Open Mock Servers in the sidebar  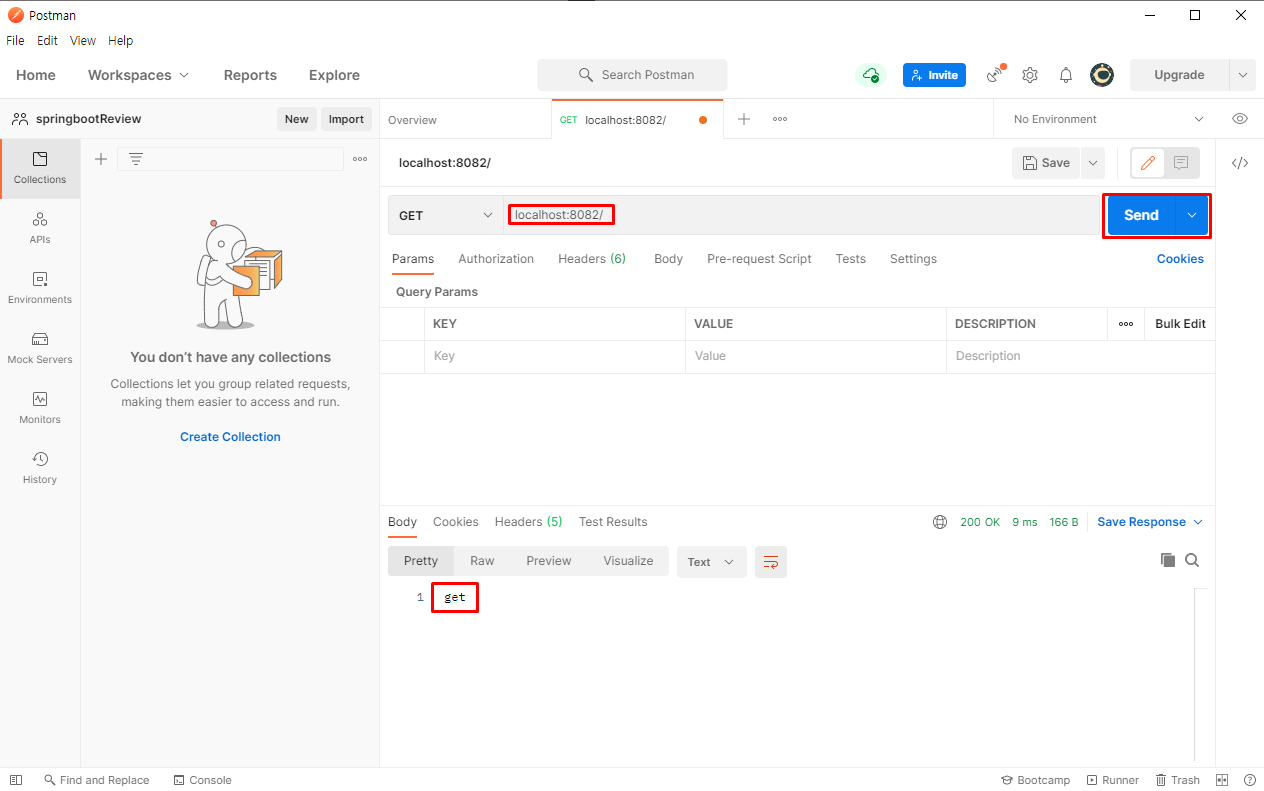[x=40, y=348]
